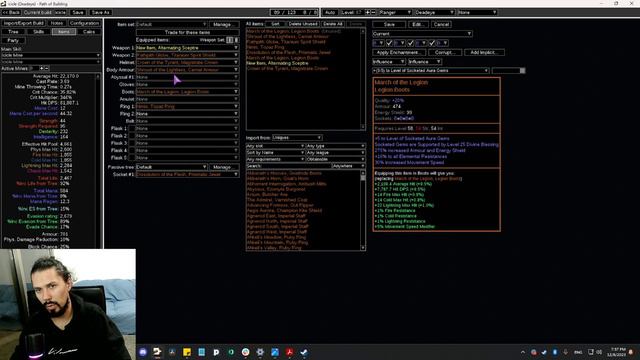640x360 pixels.
Task: Click the Save As button in top bar
Action: coord(100,12)
